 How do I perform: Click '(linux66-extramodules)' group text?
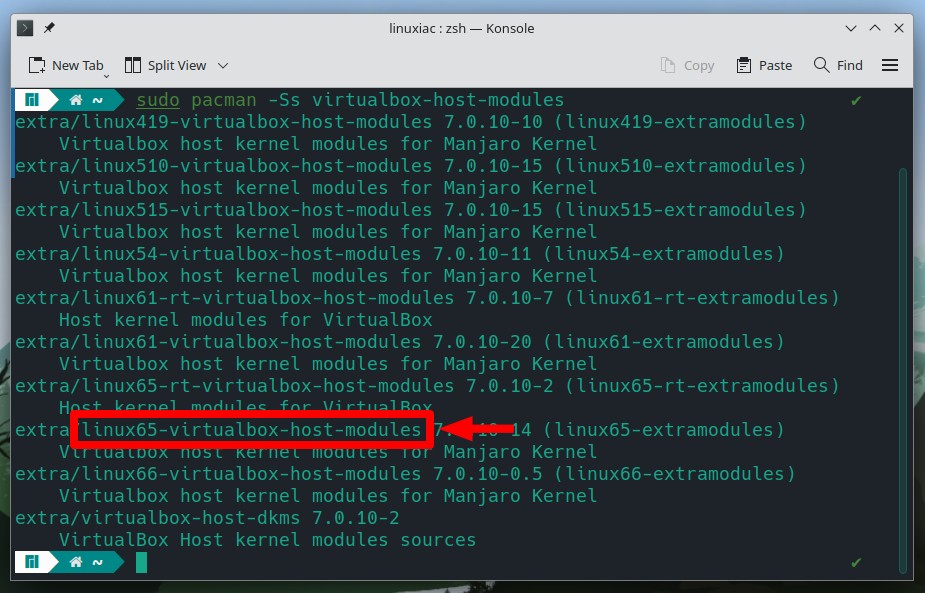[x=675, y=474]
